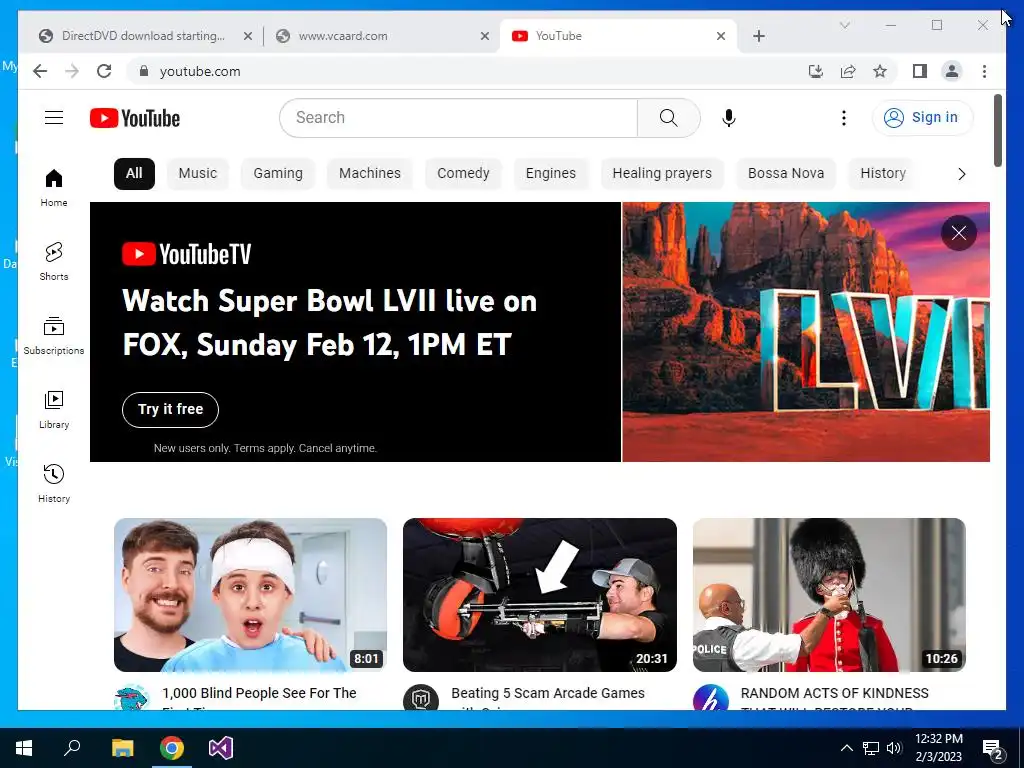Click the install app icon in address bar
Image resolution: width=1024 pixels, height=768 pixels.
pyautogui.click(x=816, y=71)
